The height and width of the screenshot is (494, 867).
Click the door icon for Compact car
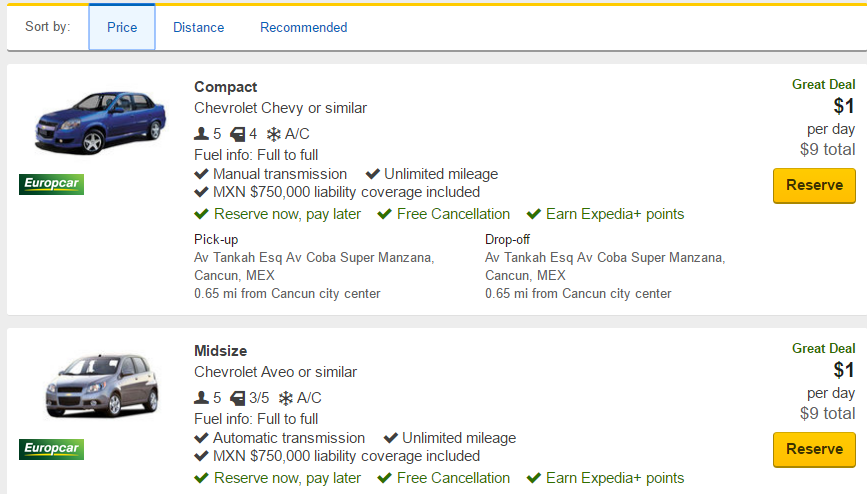[x=238, y=134]
